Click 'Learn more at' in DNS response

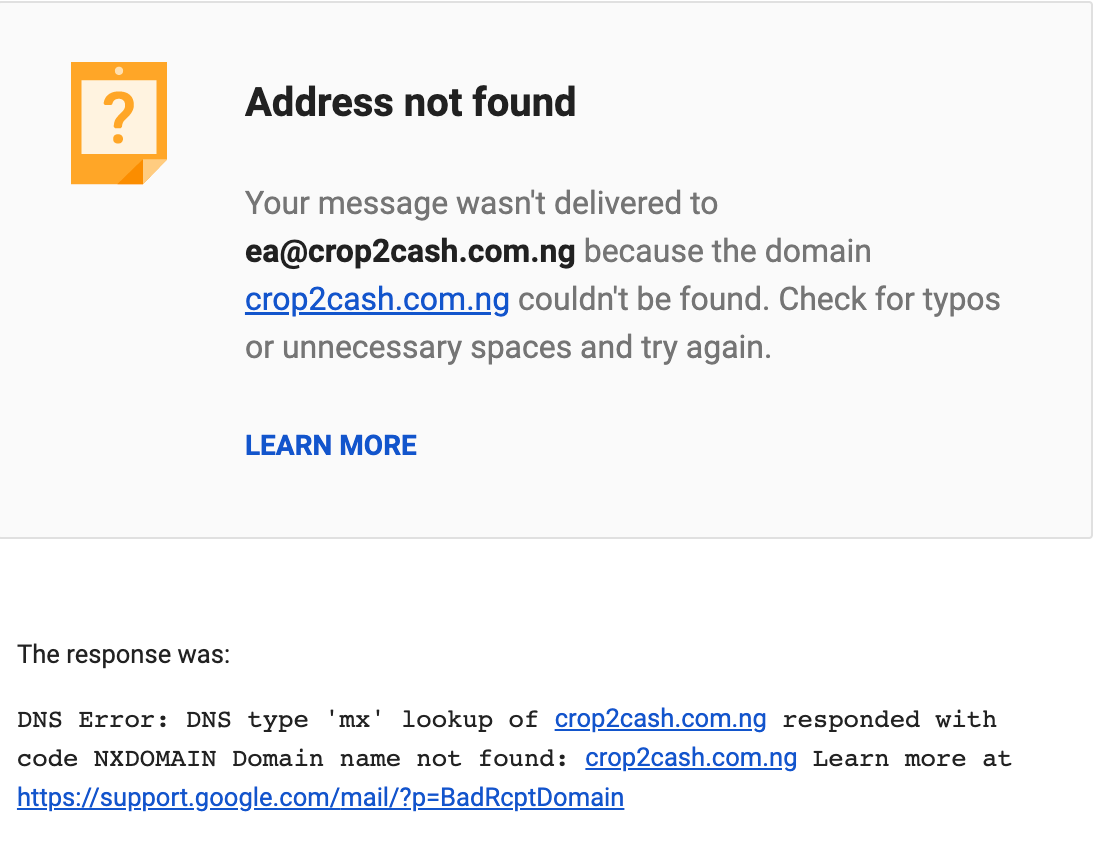tap(912, 759)
